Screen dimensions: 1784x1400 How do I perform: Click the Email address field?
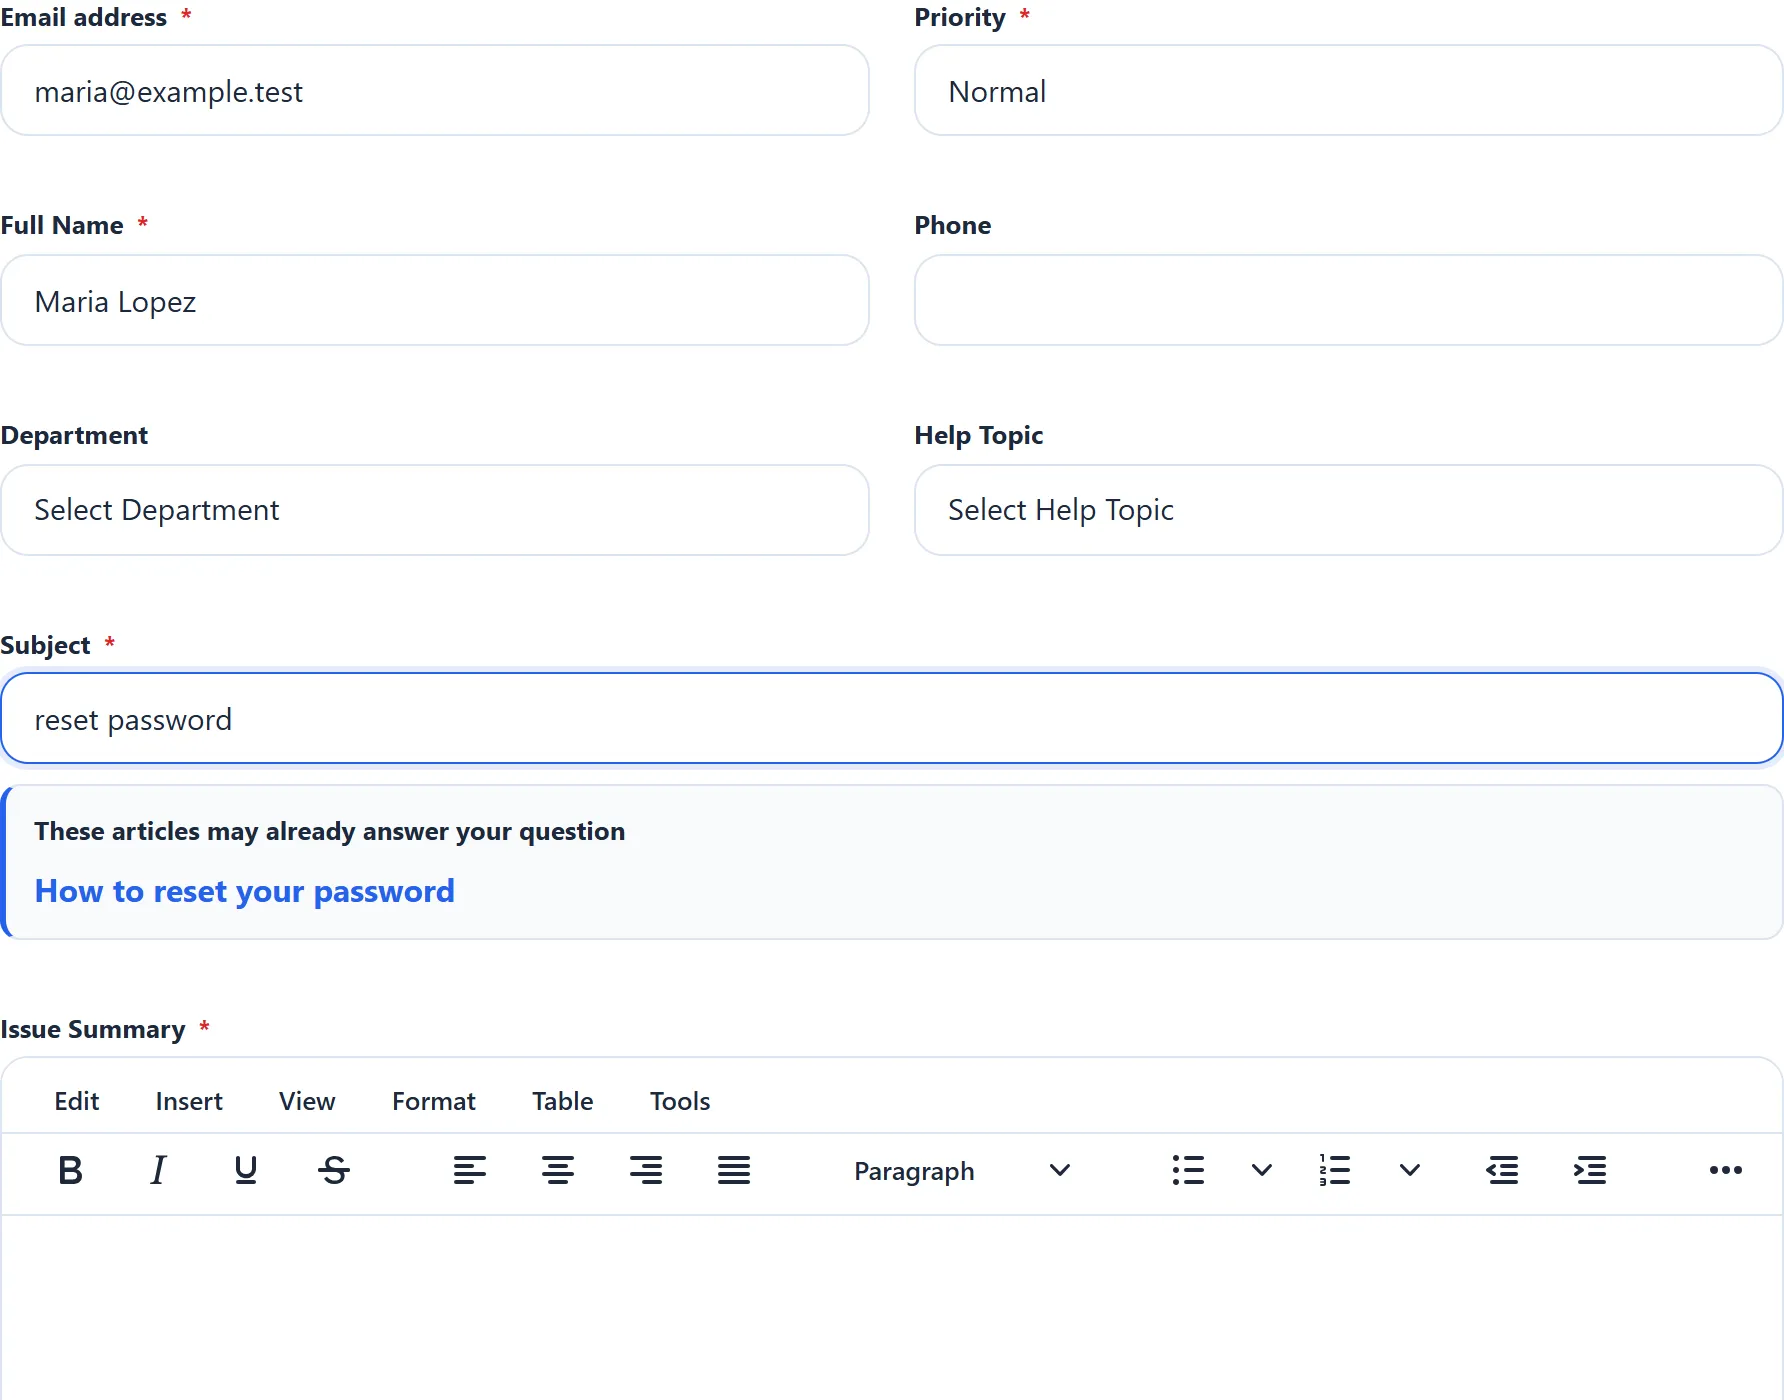tap(435, 91)
